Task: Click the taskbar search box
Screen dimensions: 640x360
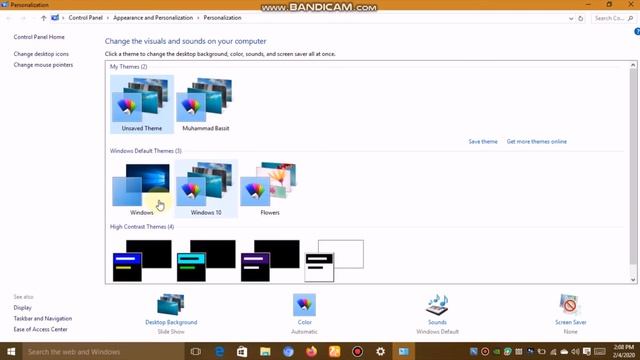Action: click(x=103, y=351)
